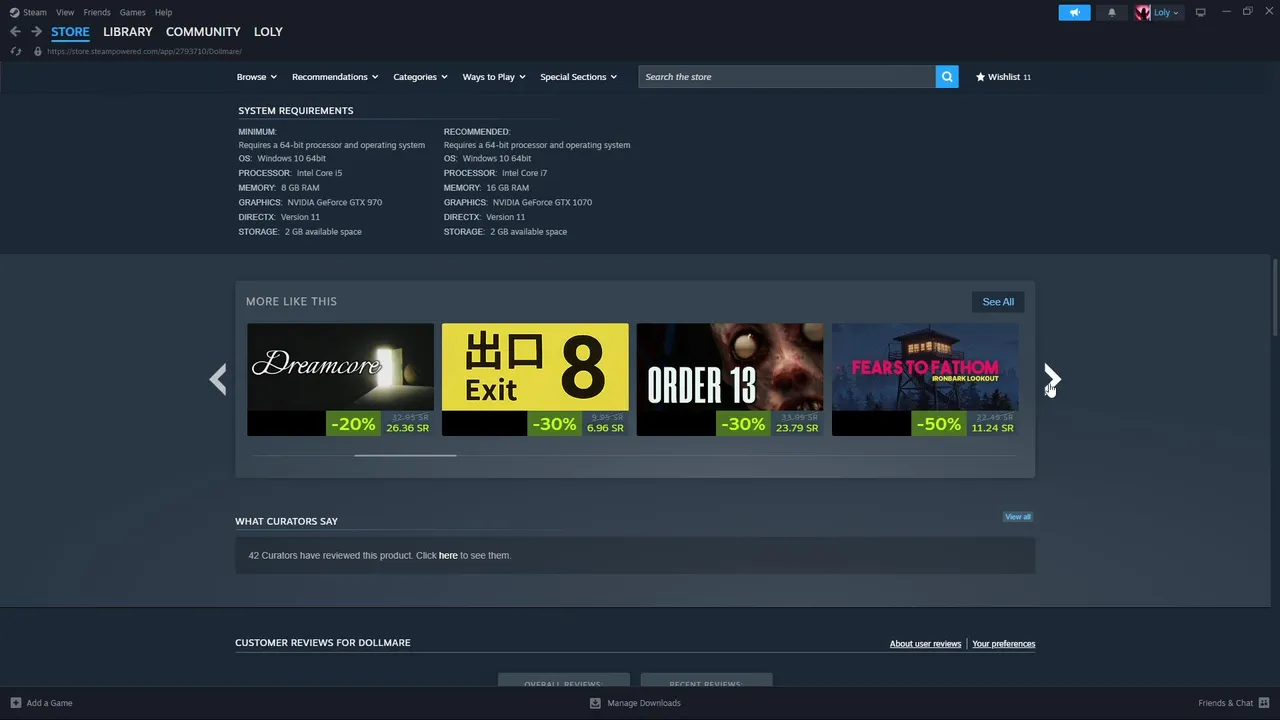Viewport: 1280px width, 720px height.
Task: Expand the Recommendations dropdown
Action: pyautogui.click(x=335, y=77)
